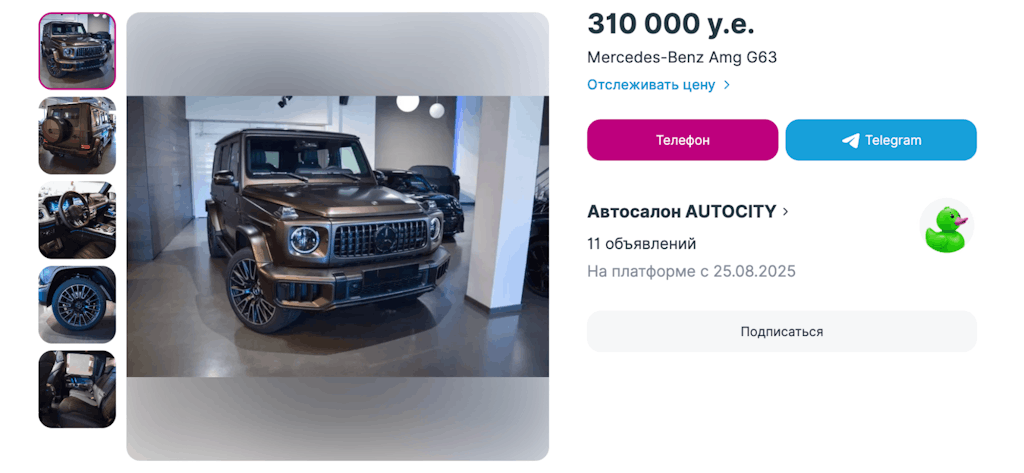Subscribe using the Подписаться button
The image size is (1024, 473).
pos(782,331)
